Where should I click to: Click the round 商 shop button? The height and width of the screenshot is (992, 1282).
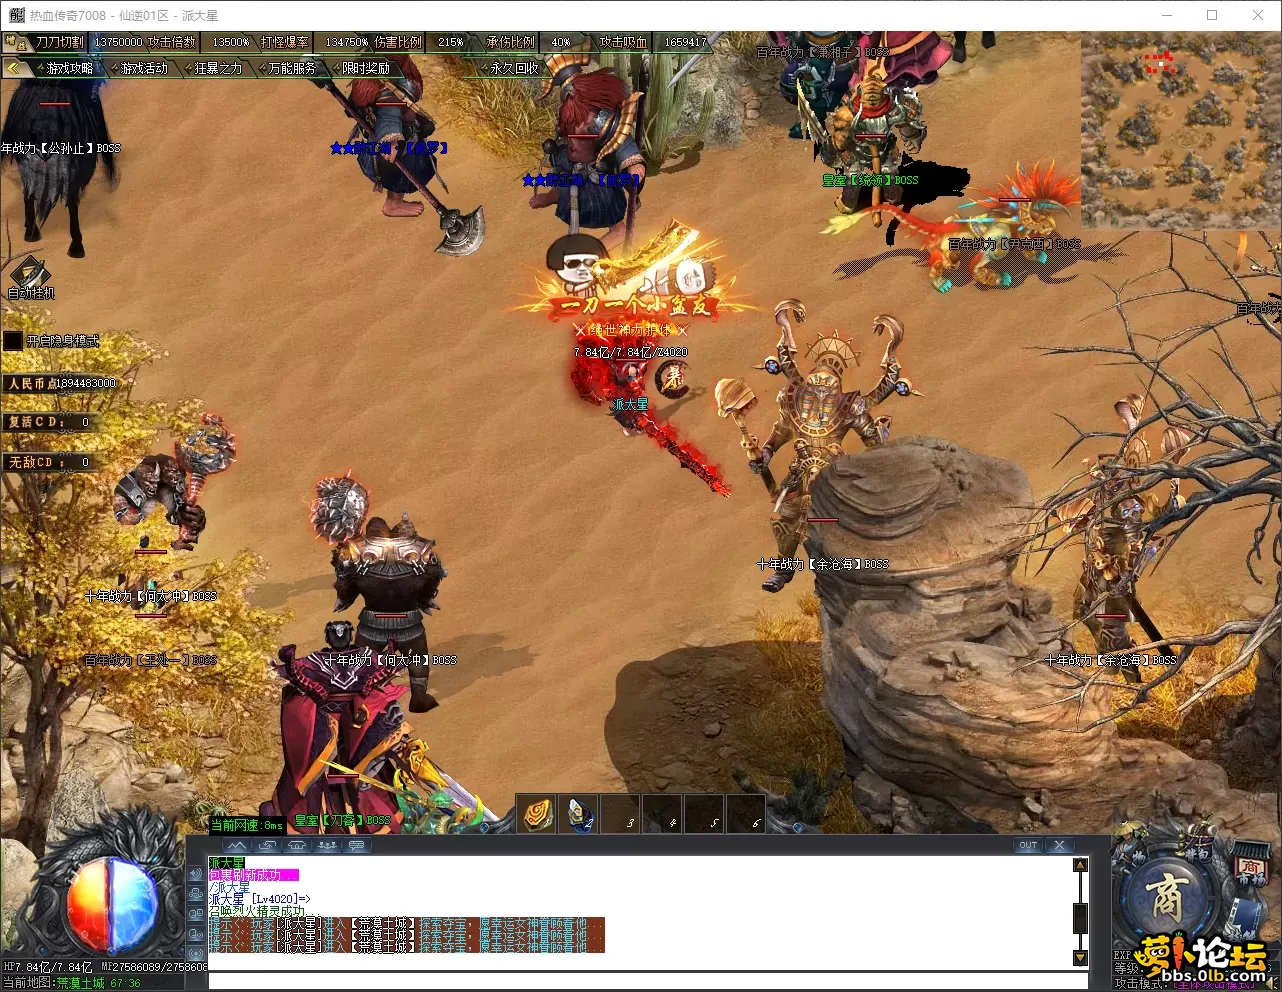(x=1166, y=897)
